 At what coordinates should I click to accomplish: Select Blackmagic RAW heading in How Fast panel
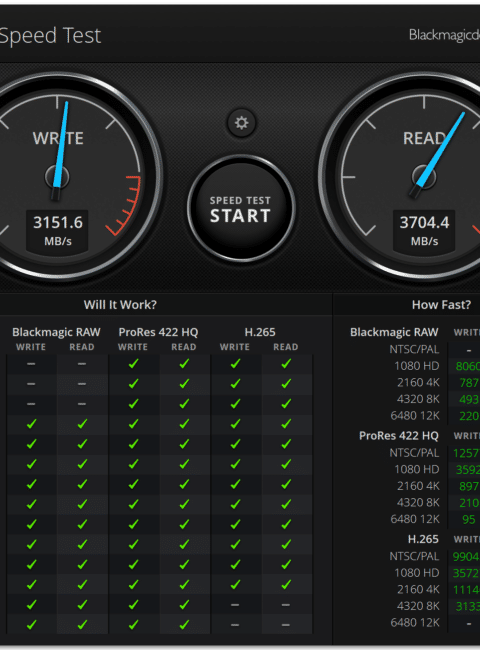pyautogui.click(x=394, y=332)
